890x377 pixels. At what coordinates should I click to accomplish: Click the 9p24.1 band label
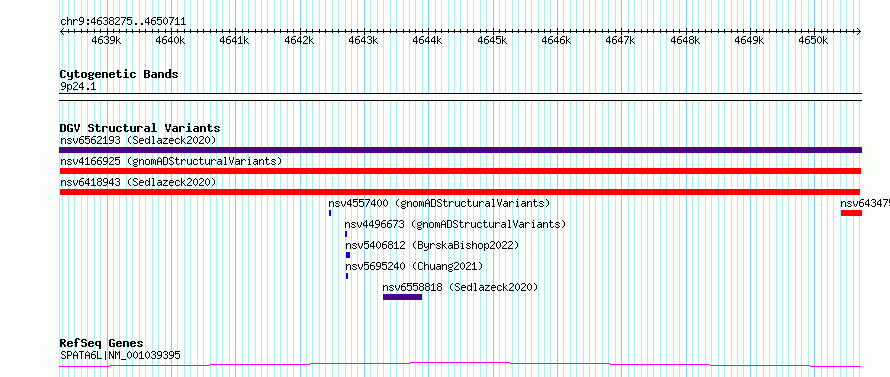pyautogui.click(x=78, y=87)
